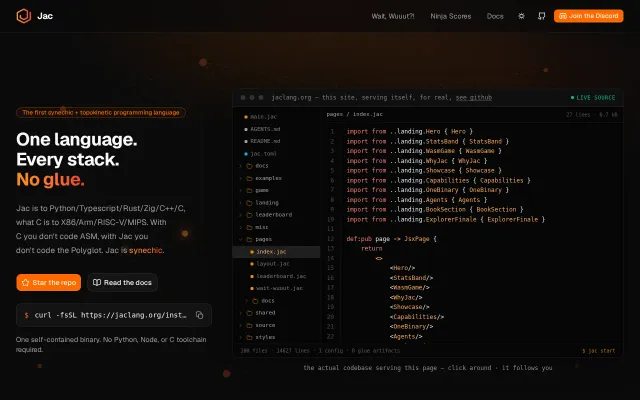Open the AGENTS.md file
This screenshot has height=400, width=640.
coord(265,129)
